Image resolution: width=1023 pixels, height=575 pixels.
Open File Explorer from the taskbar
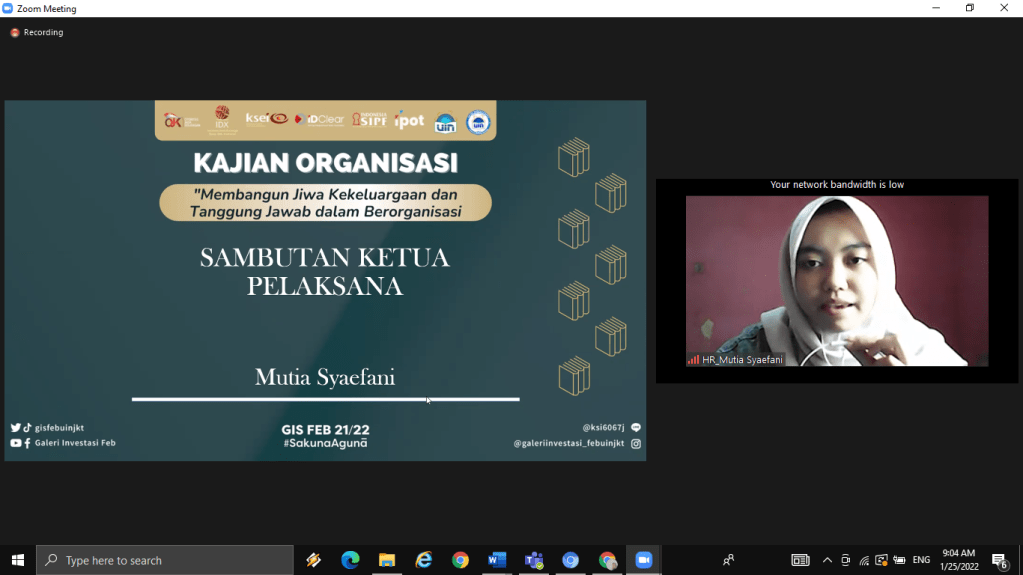pos(387,560)
